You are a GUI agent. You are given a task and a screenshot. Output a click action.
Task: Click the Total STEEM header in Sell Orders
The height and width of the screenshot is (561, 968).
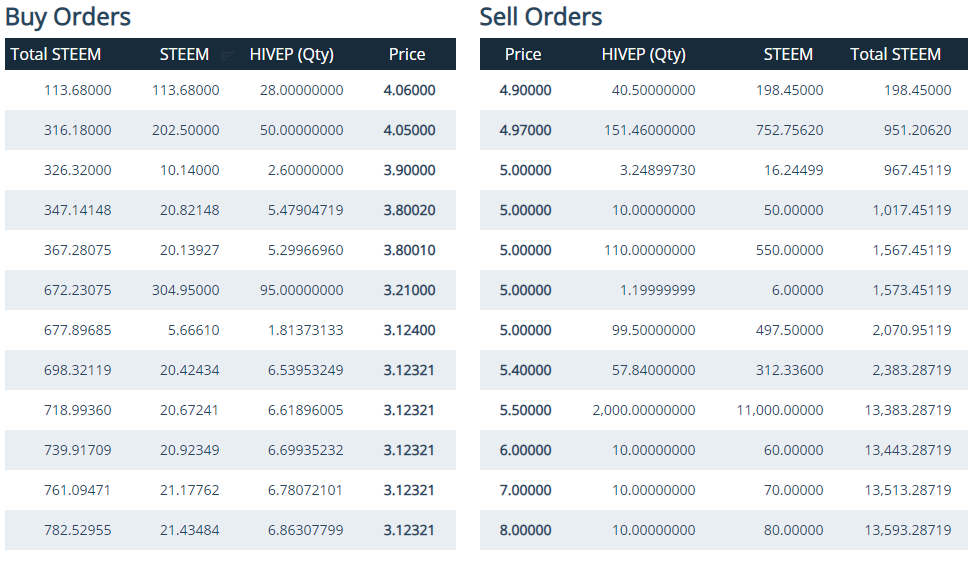pos(895,54)
